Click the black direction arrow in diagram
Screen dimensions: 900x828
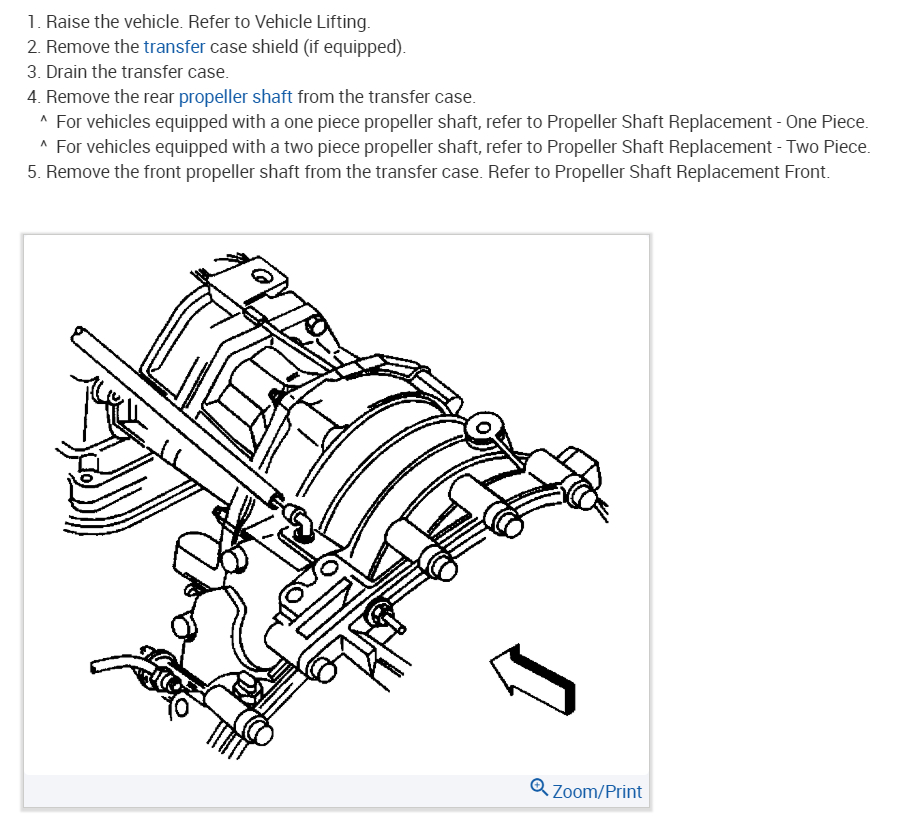tap(533, 679)
